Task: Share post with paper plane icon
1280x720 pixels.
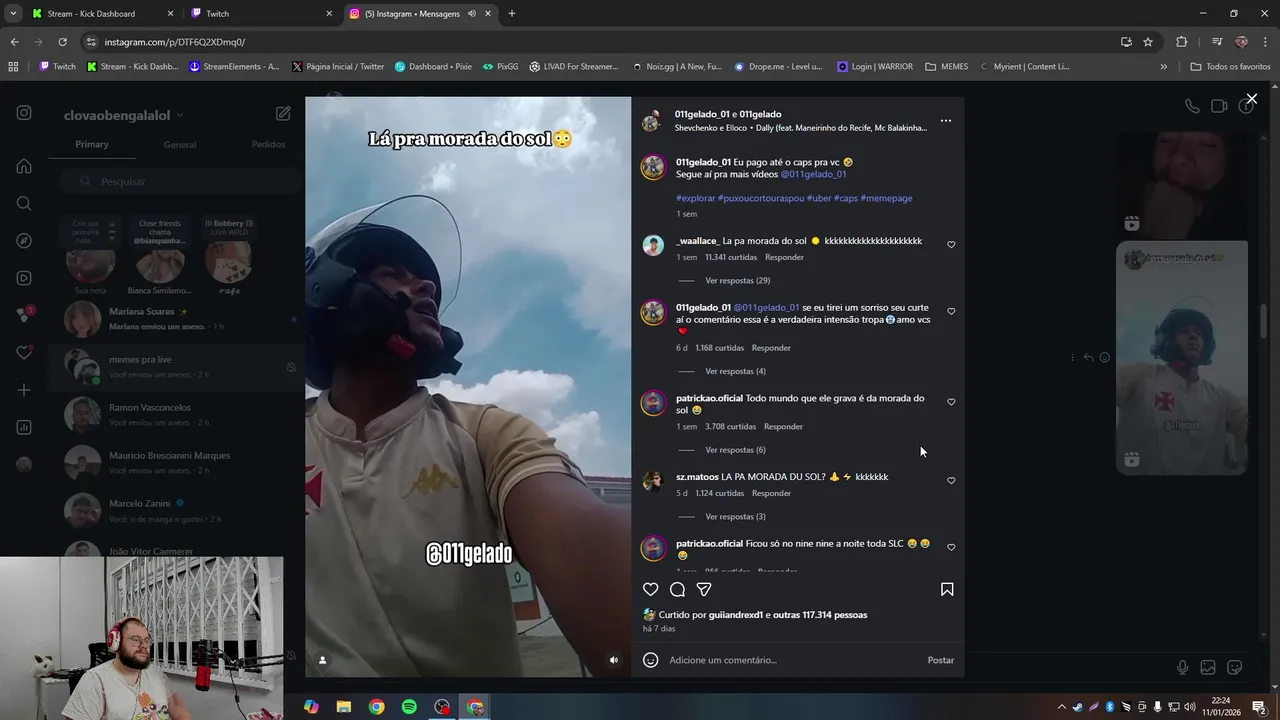Action: tap(704, 590)
